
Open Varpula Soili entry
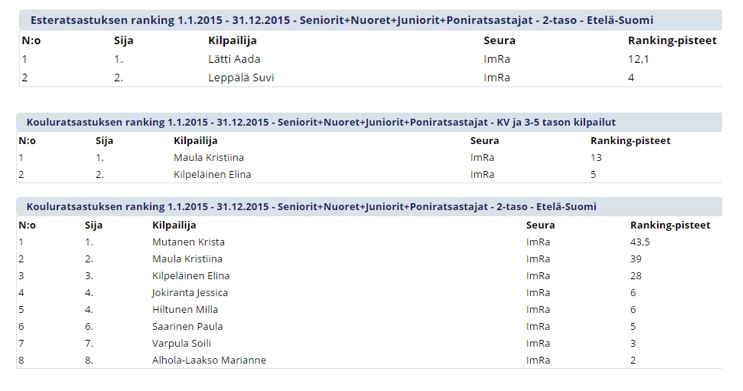coord(181,344)
